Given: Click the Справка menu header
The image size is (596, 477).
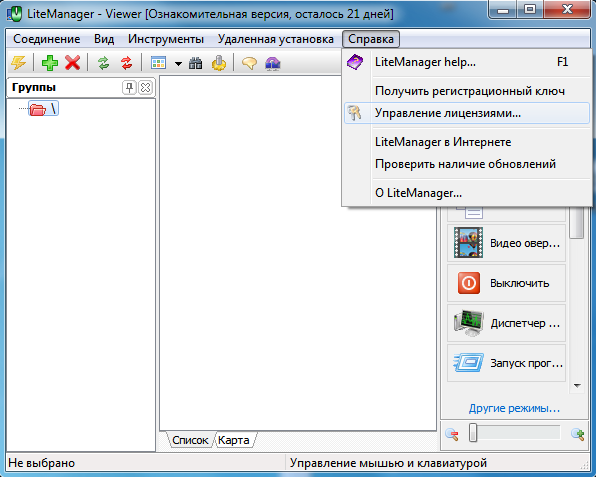Looking at the screenshot, I should tap(371, 39).
